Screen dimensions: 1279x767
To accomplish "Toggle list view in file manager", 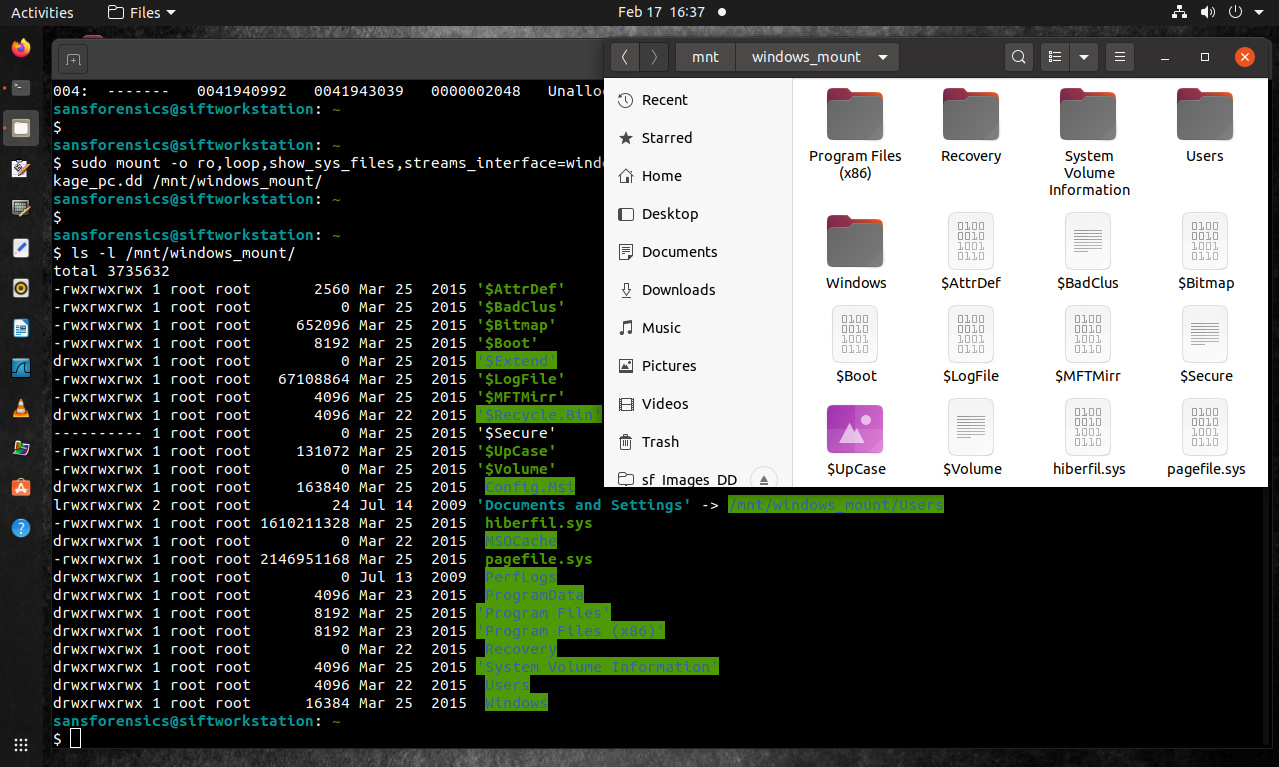I will click(1054, 57).
